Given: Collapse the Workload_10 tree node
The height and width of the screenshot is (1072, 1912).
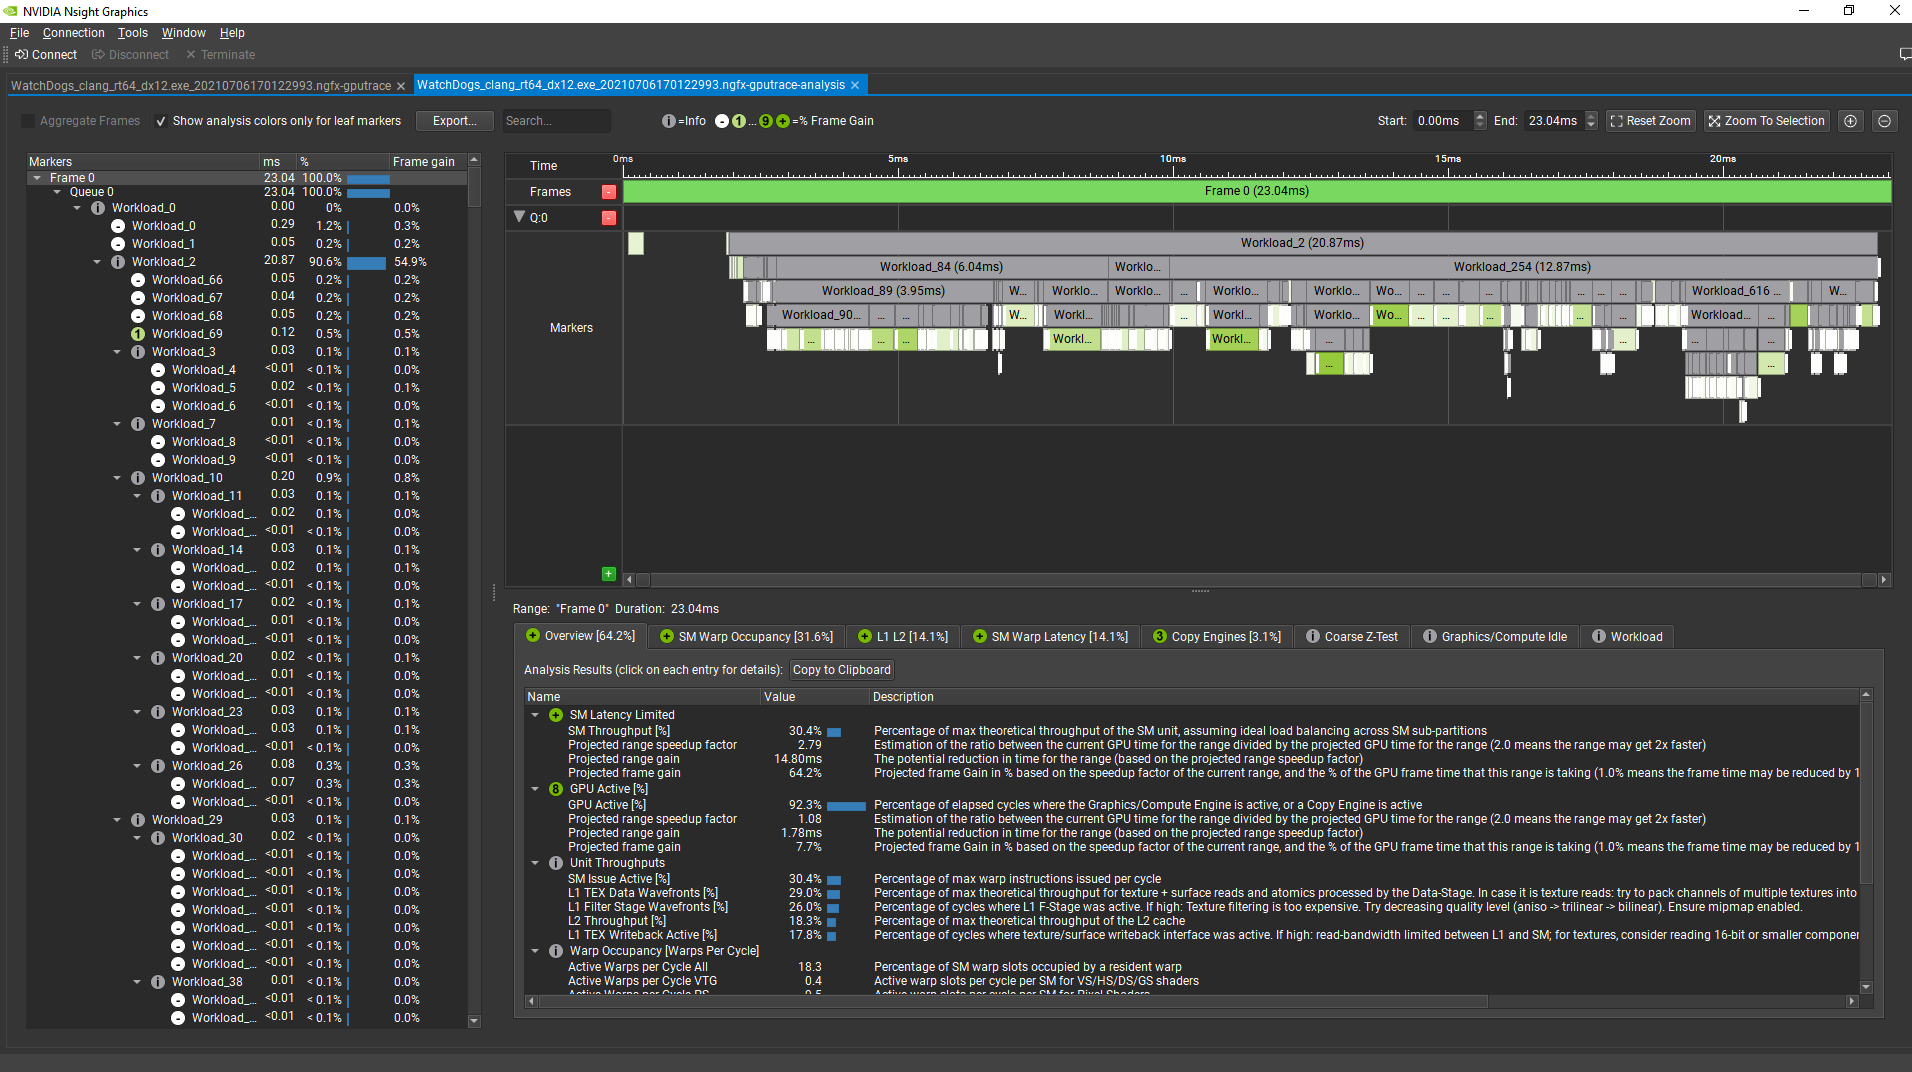Looking at the screenshot, I should [117, 478].
